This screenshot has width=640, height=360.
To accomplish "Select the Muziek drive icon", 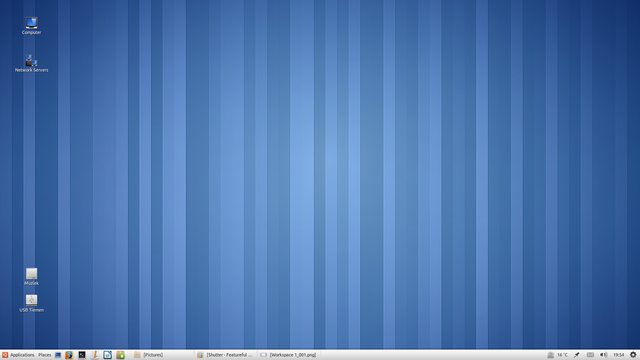I will [x=31, y=276].
